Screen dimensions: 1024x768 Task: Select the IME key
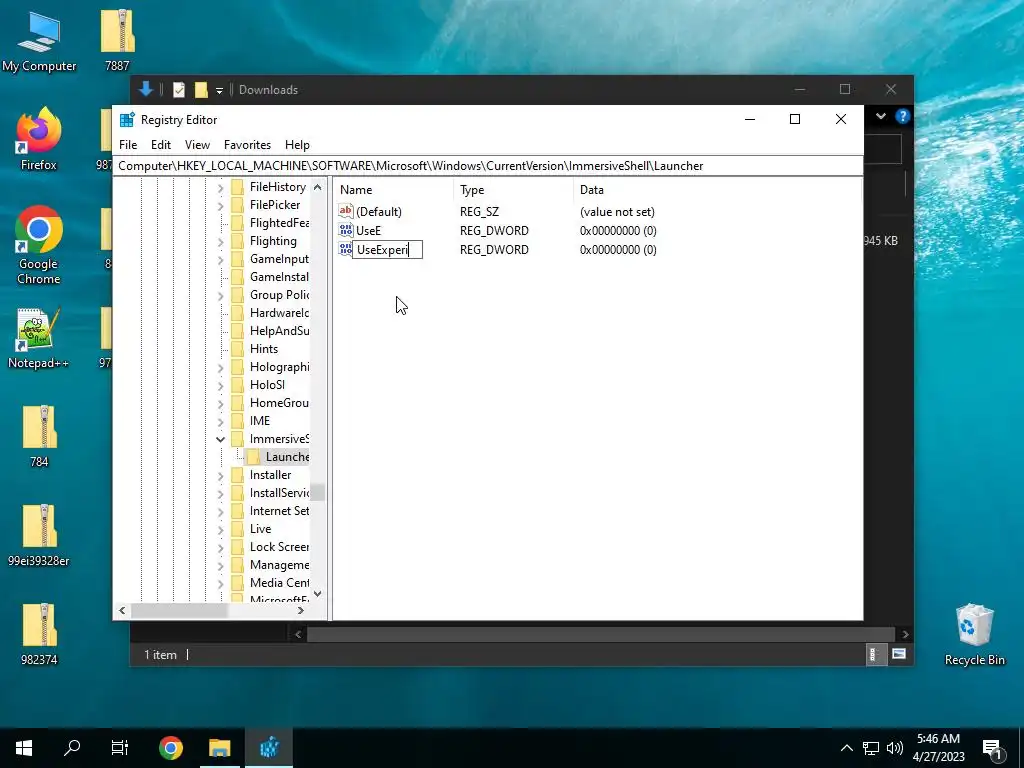point(260,421)
